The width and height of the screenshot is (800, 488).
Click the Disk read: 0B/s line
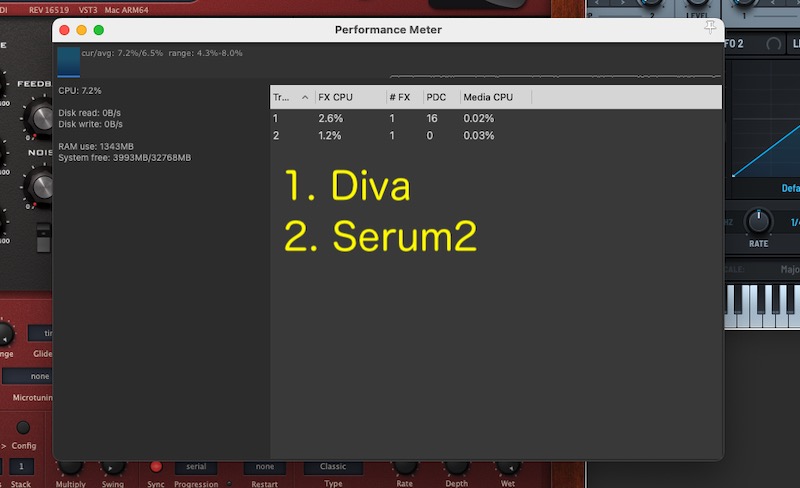pos(89,113)
